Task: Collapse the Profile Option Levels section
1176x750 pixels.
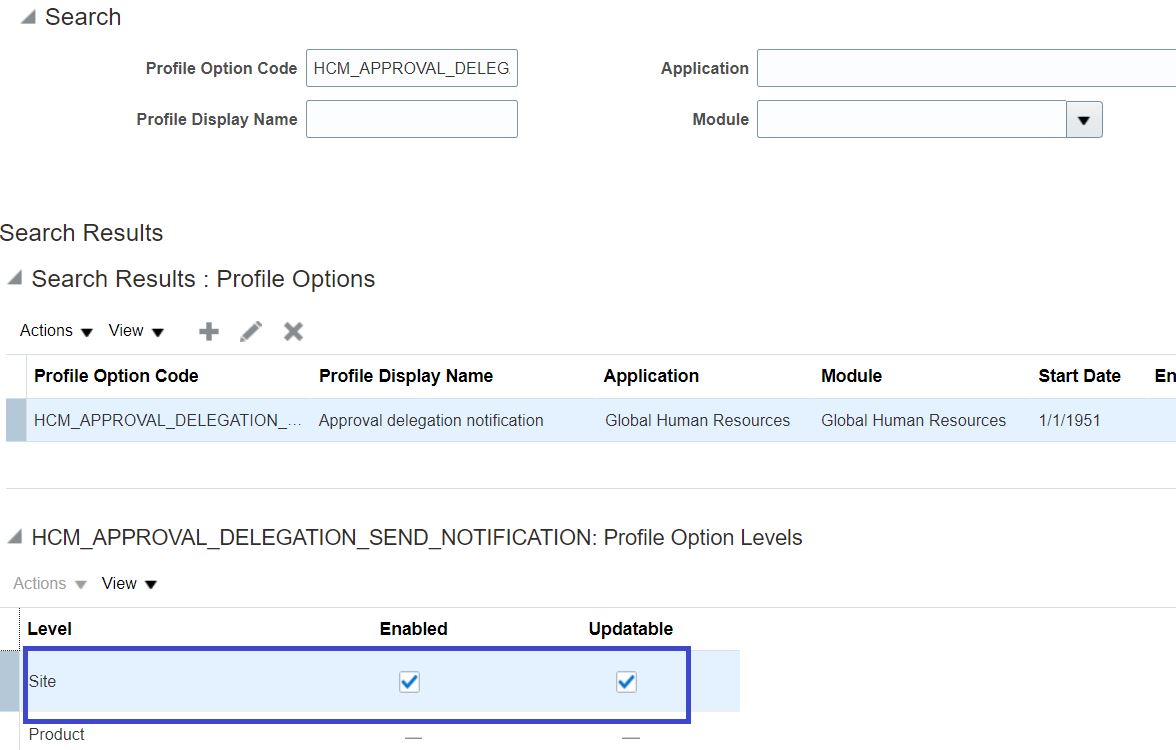Action: 15,538
